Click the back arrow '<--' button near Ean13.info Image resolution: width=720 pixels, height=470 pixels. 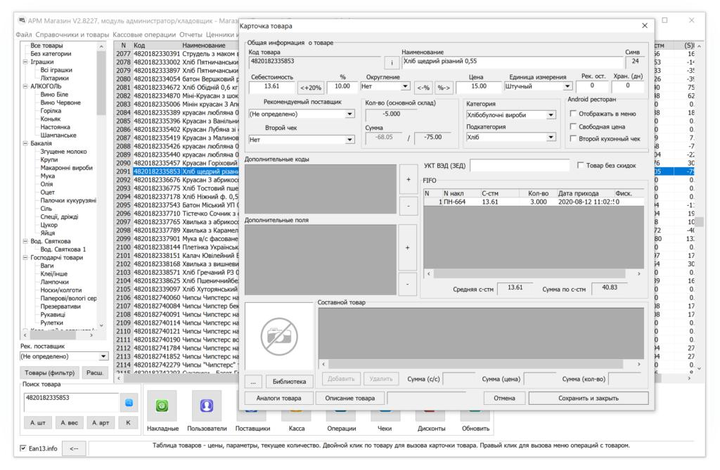pos(74,448)
